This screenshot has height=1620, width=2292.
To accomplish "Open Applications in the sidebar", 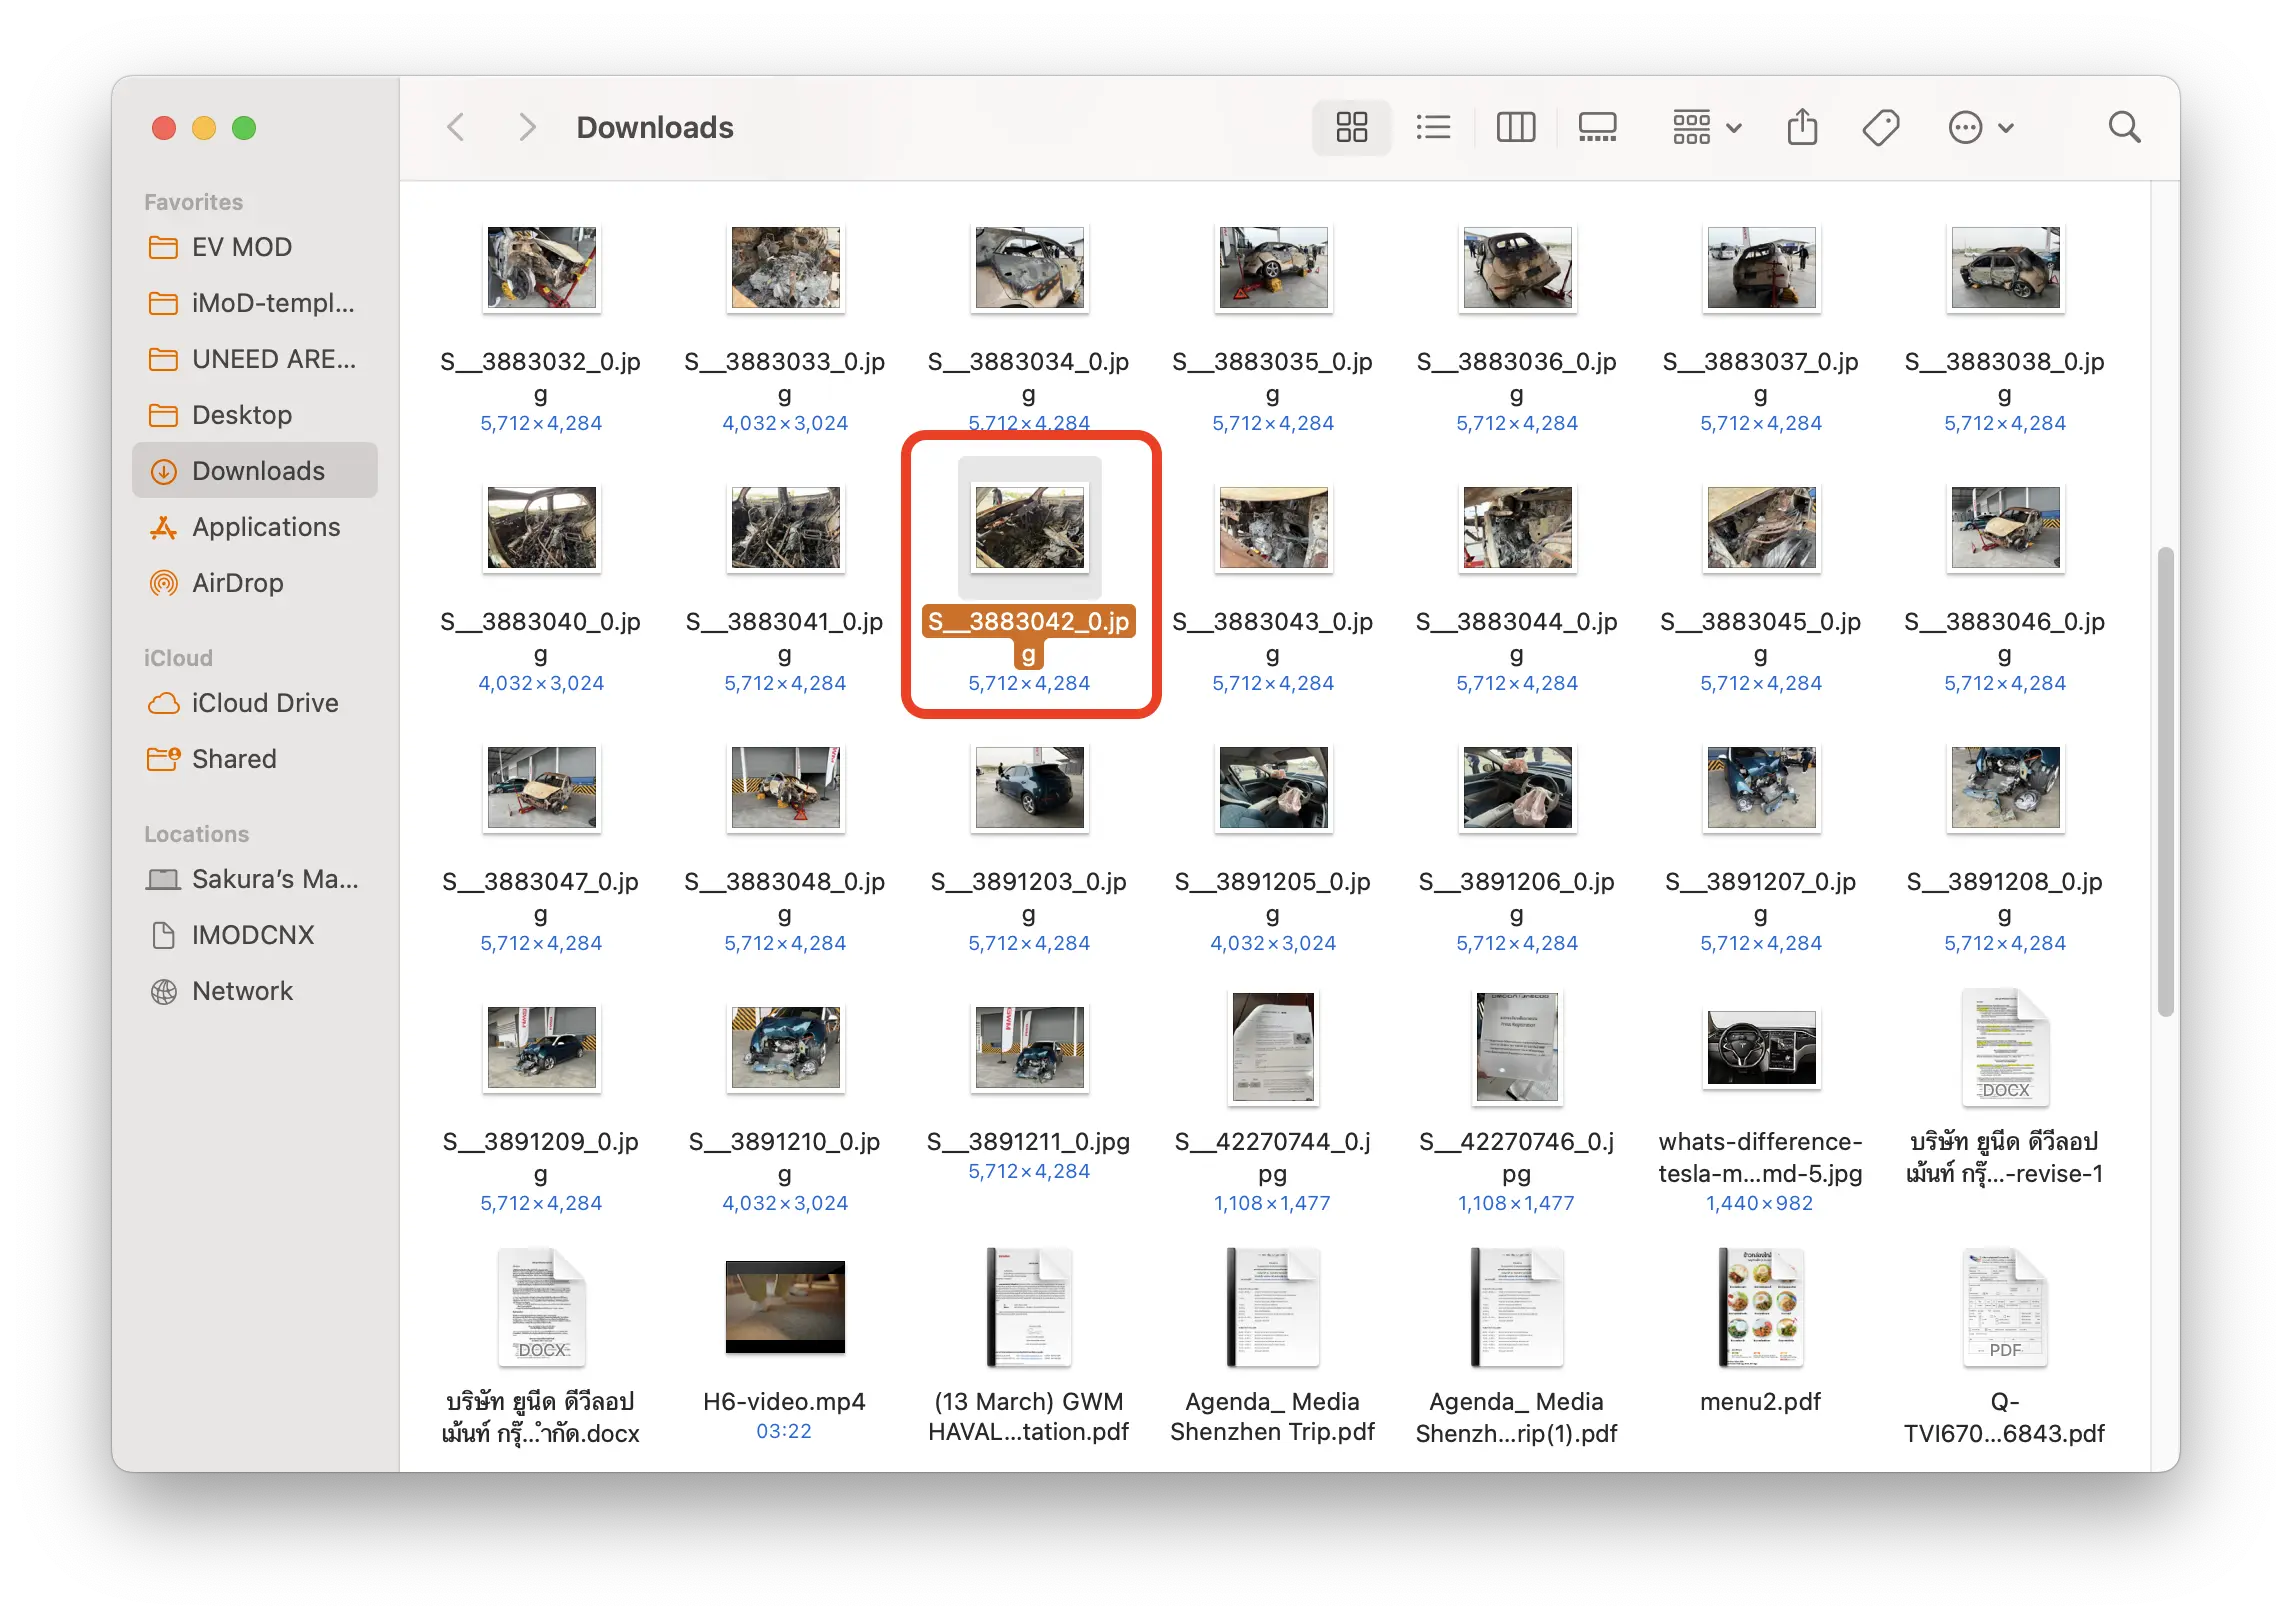I will [x=265, y=527].
